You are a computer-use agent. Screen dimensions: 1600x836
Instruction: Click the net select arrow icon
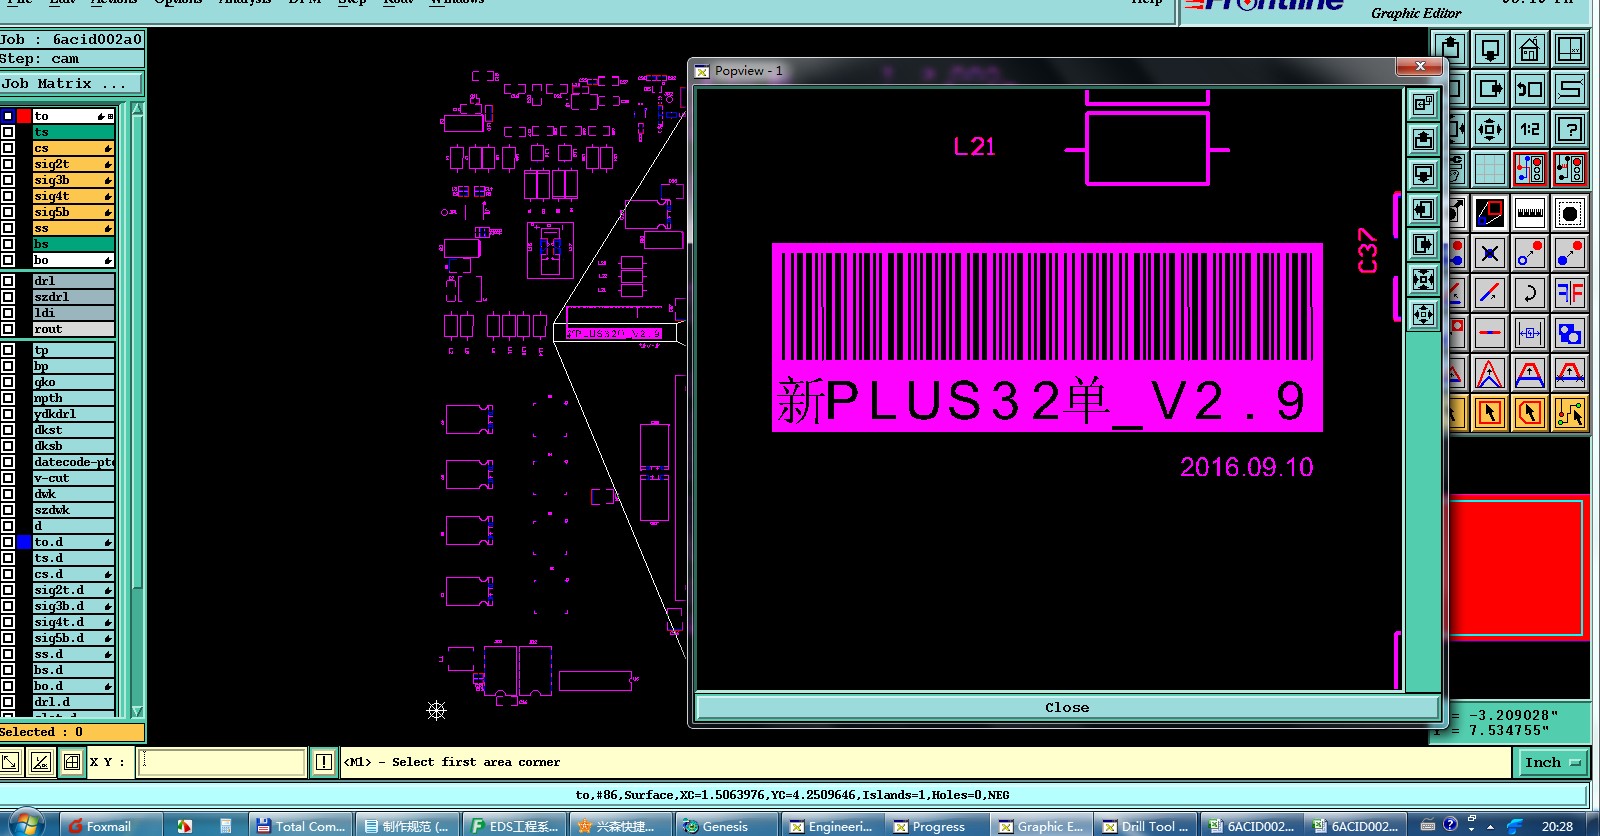coord(1570,413)
